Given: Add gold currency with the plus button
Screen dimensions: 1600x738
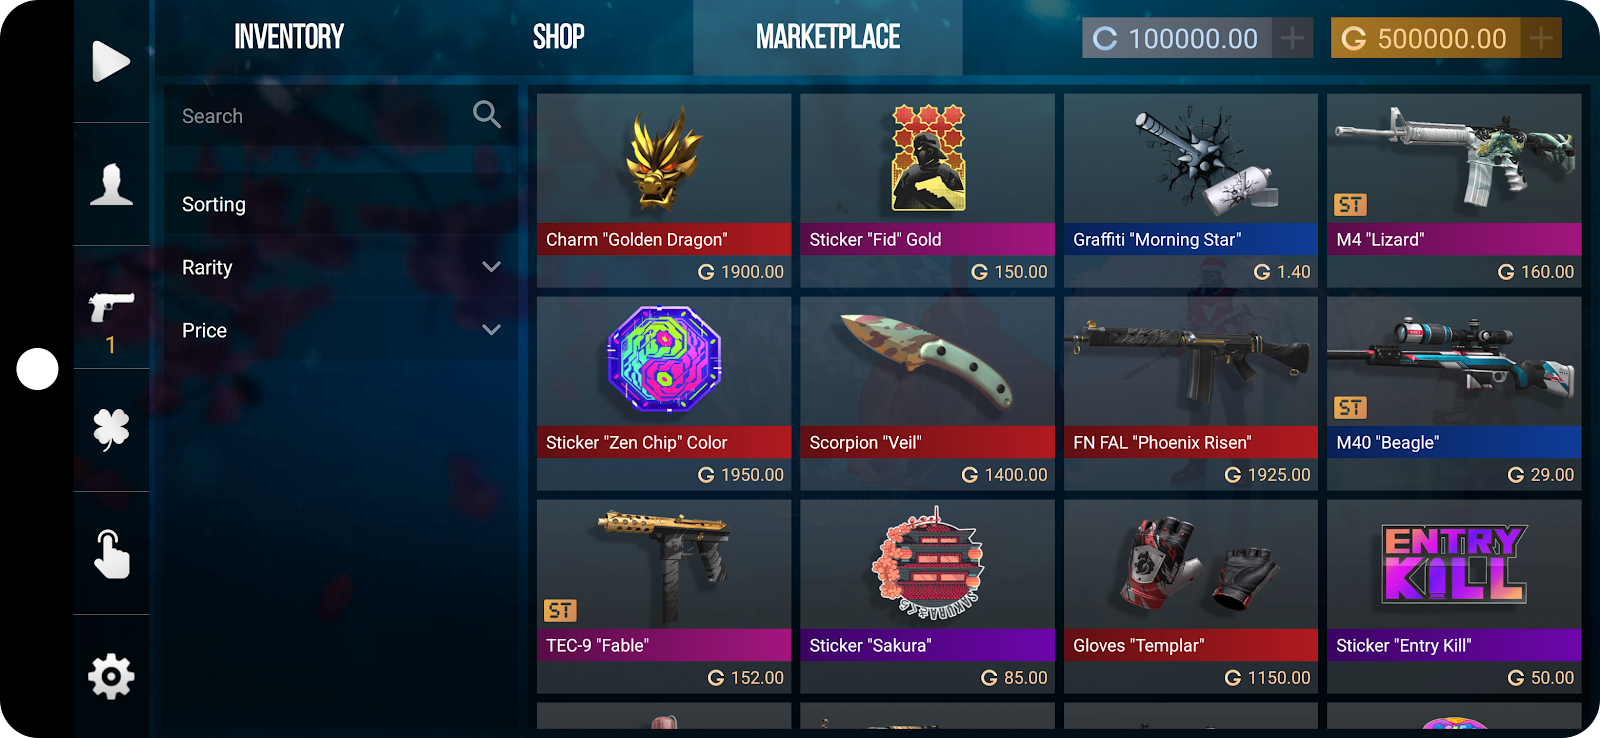Looking at the screenshot, I should (1541, 38).
